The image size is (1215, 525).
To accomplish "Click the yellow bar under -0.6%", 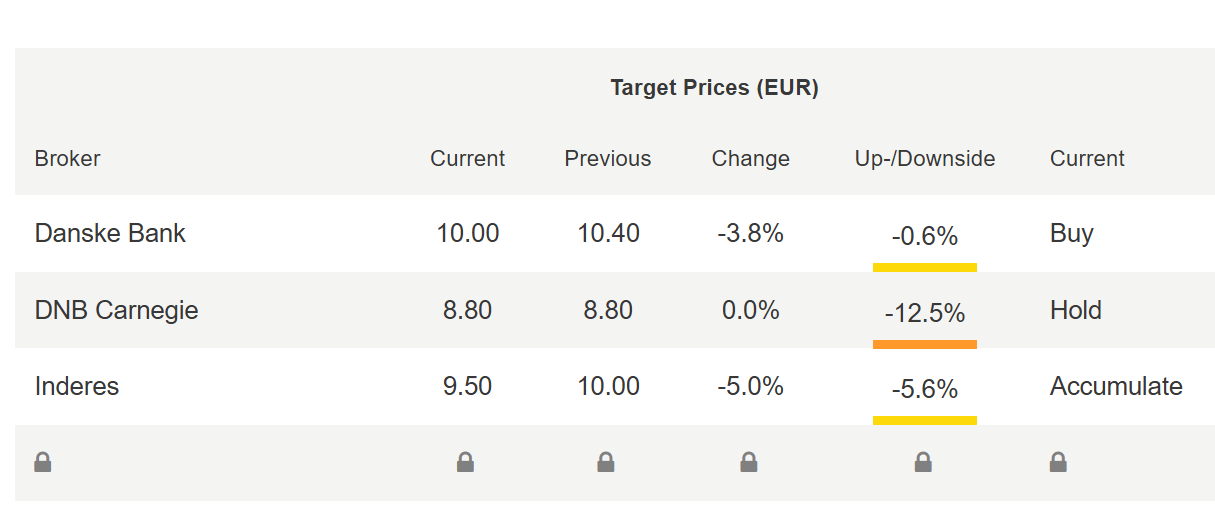I will point(925,267).
